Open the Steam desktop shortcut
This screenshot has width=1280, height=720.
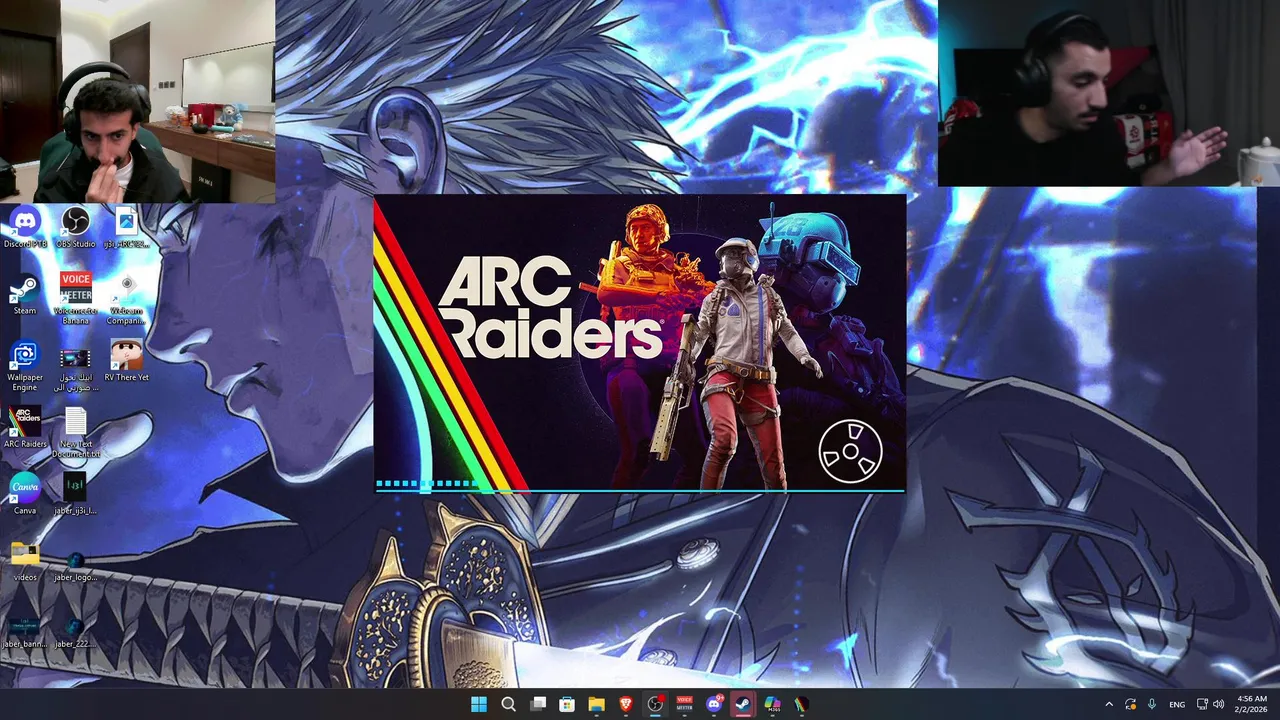tap(25, 294)
